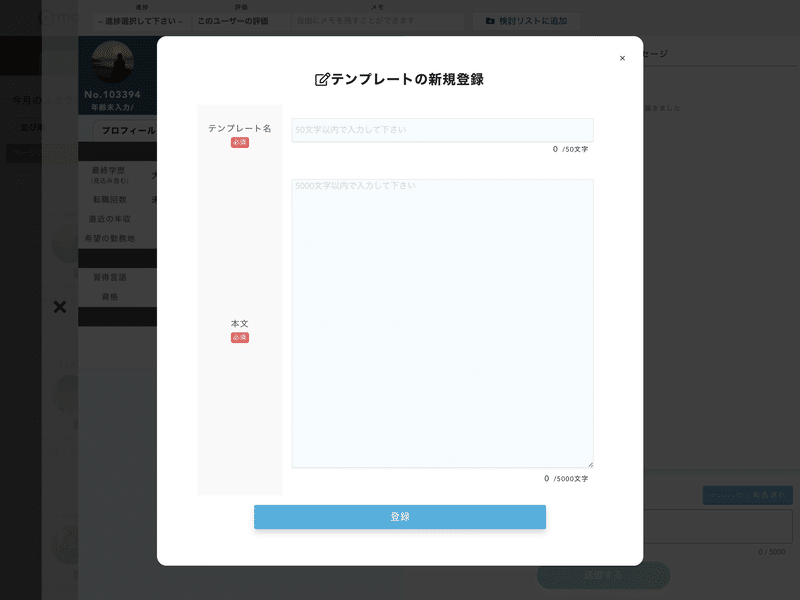Click the 希望の勤務地 row label
The width and height of the screenshot is (800, 600).
[109, 238]
